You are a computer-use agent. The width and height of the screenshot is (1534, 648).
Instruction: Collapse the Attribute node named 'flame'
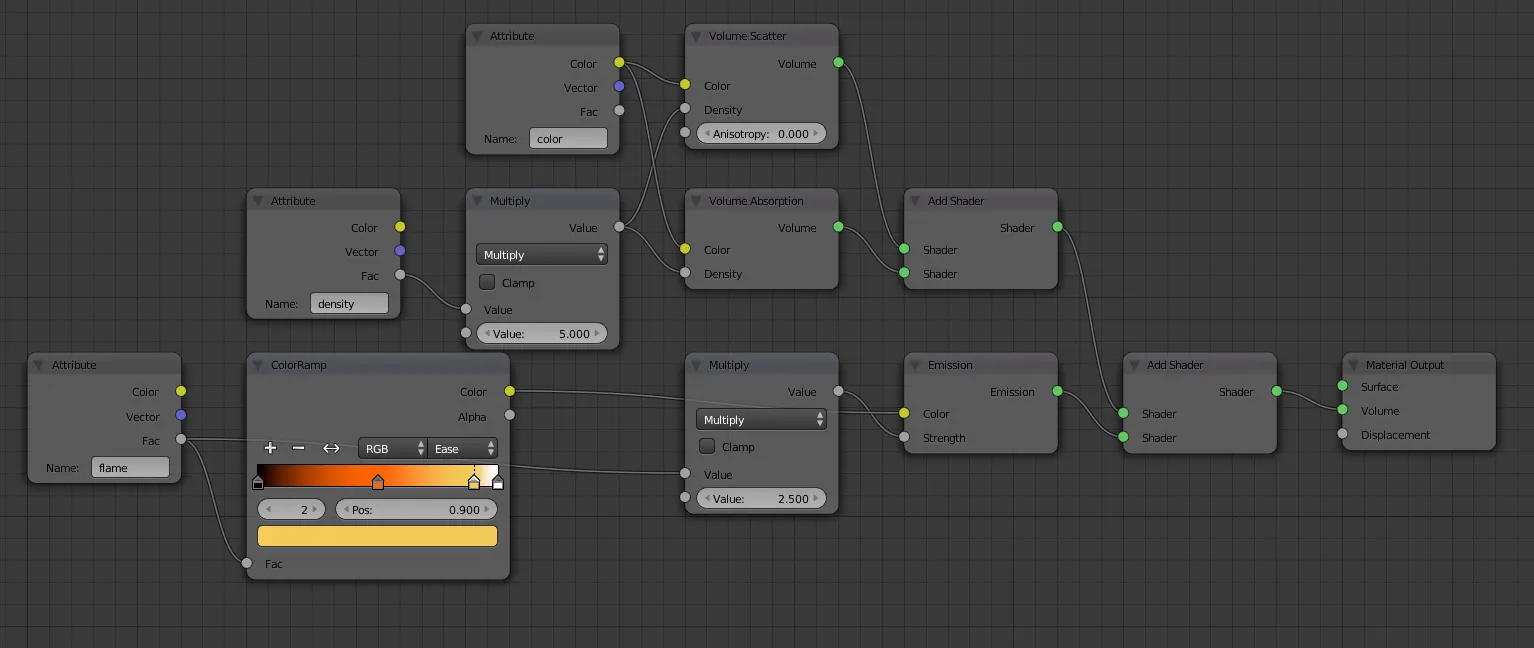[39, 365]
